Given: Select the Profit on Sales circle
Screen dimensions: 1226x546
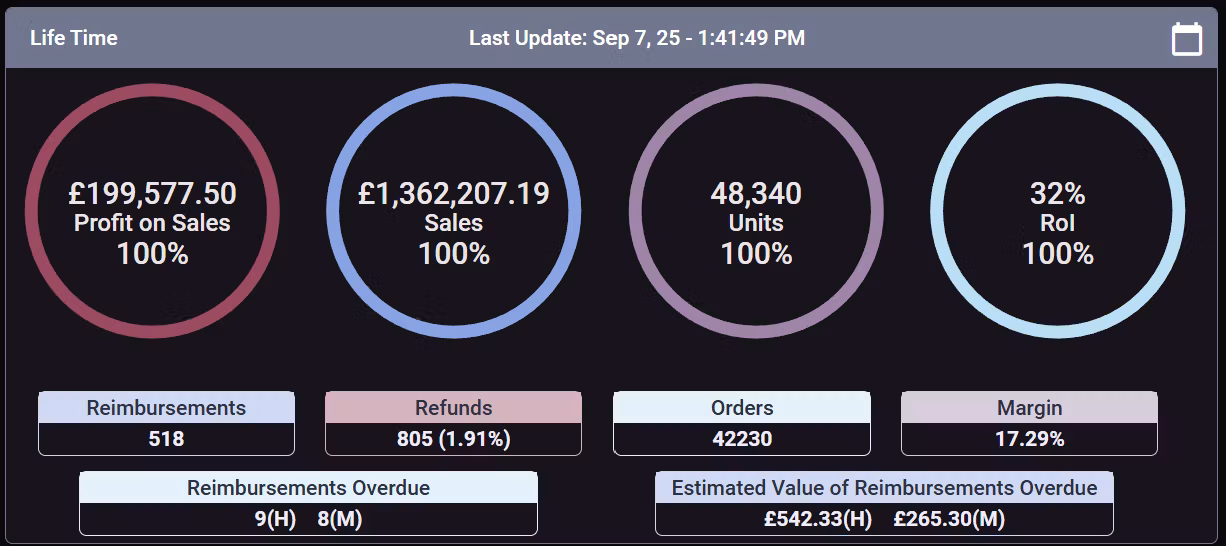Looking at the screenshot, I should [152, 211].
